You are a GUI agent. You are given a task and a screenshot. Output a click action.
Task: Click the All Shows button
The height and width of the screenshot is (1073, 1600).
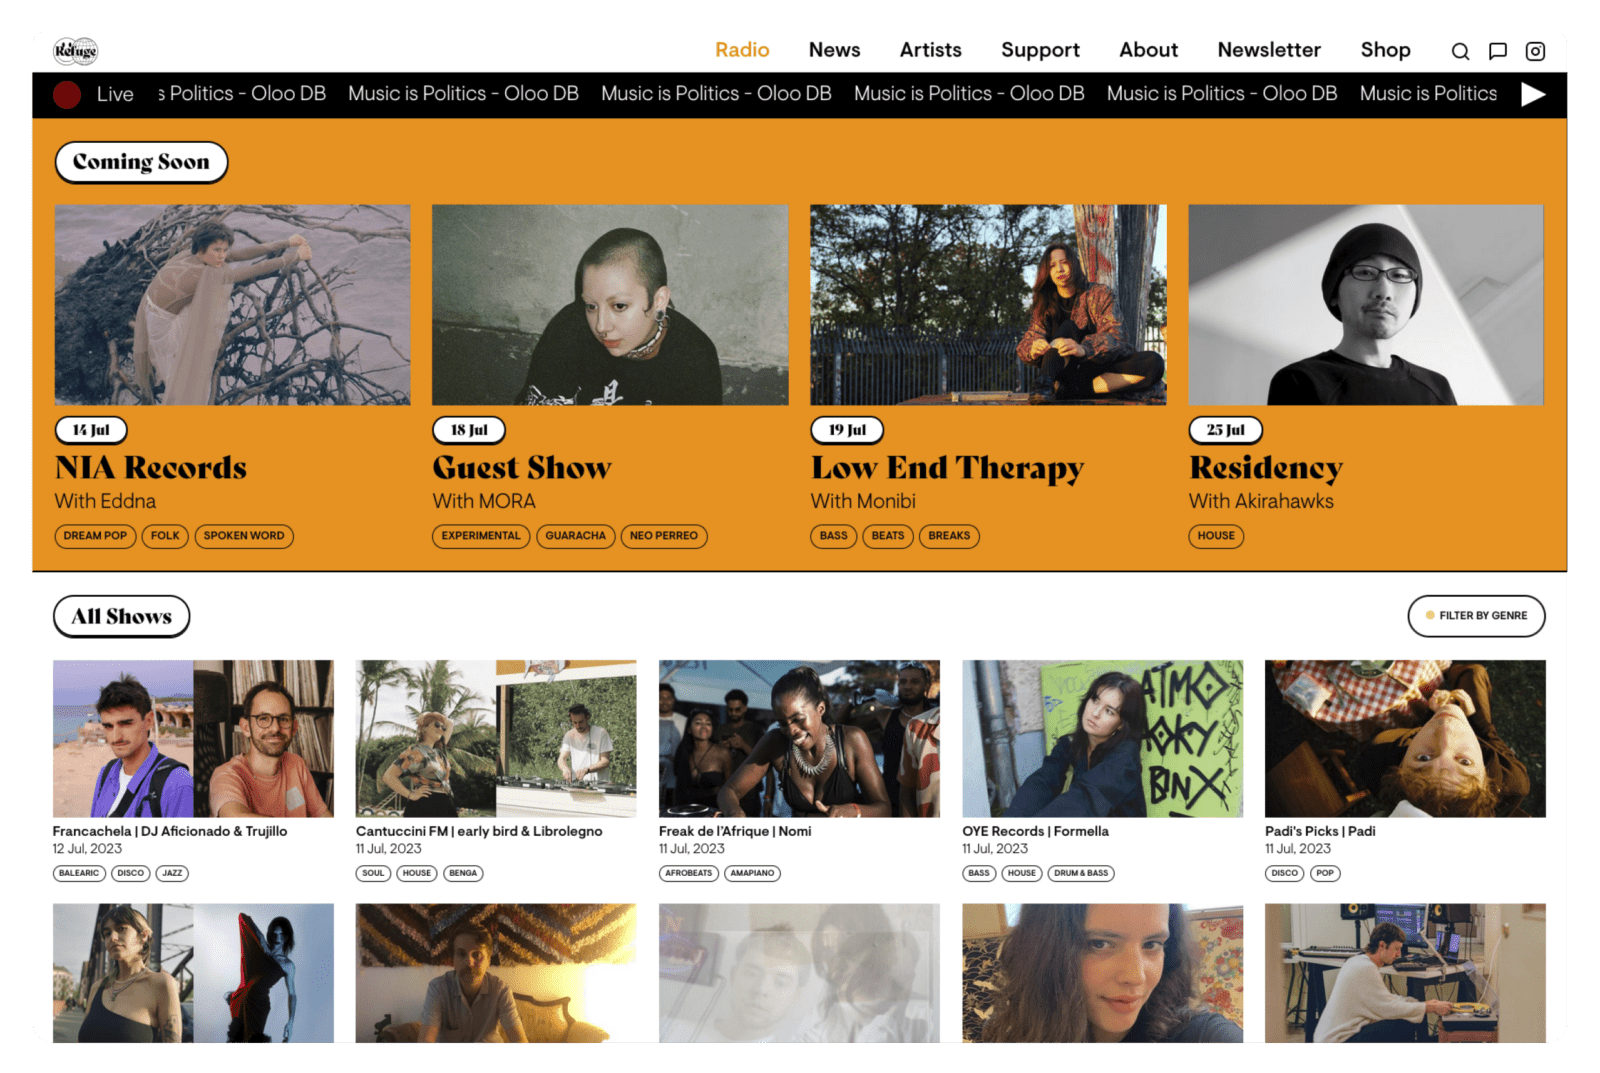pos(121,616)
